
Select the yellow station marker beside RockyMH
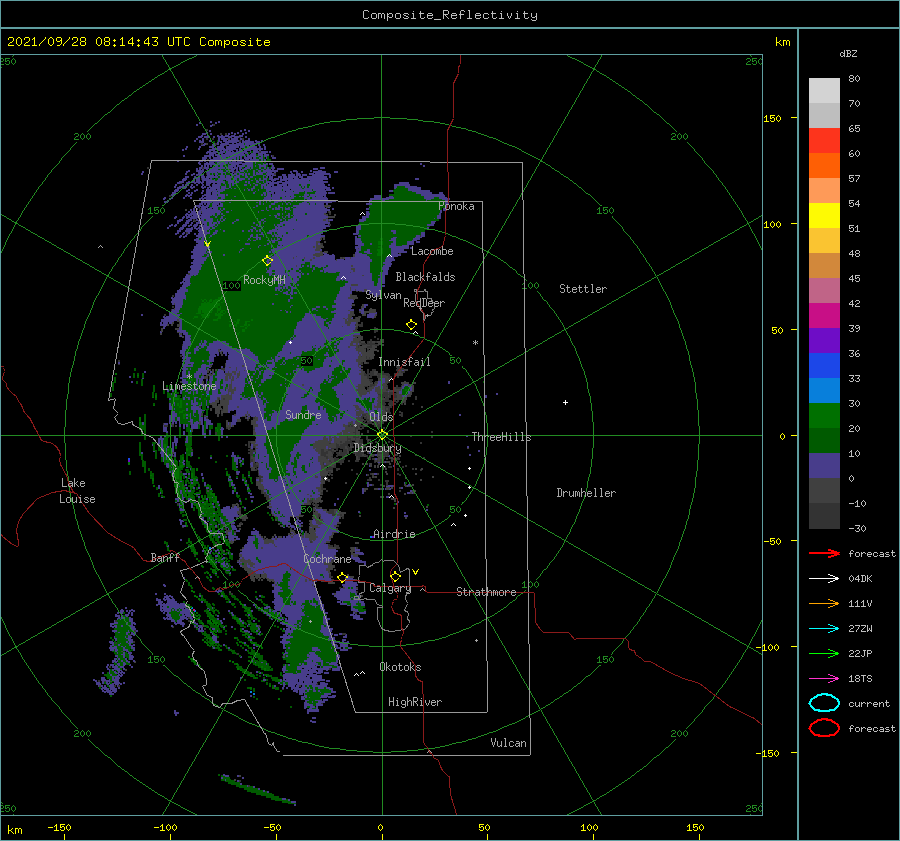pos(267,261)
